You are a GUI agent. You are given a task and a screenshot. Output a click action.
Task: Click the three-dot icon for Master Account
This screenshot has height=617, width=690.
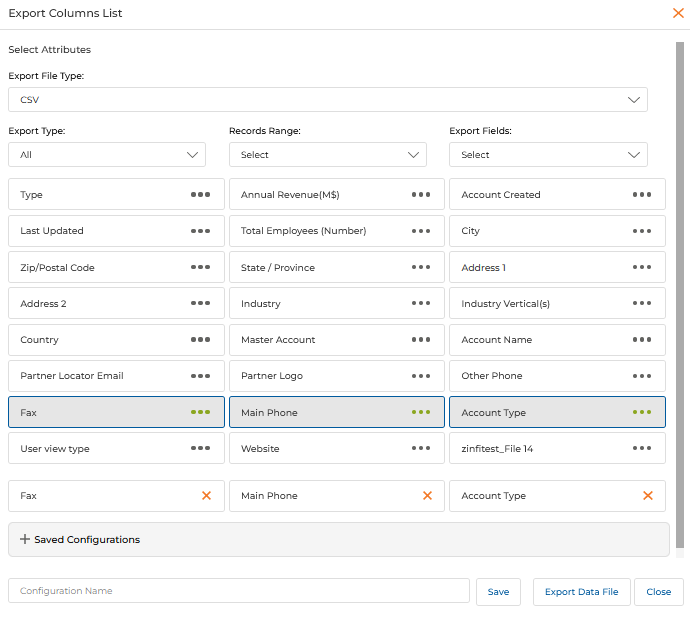tap(421, 340)
